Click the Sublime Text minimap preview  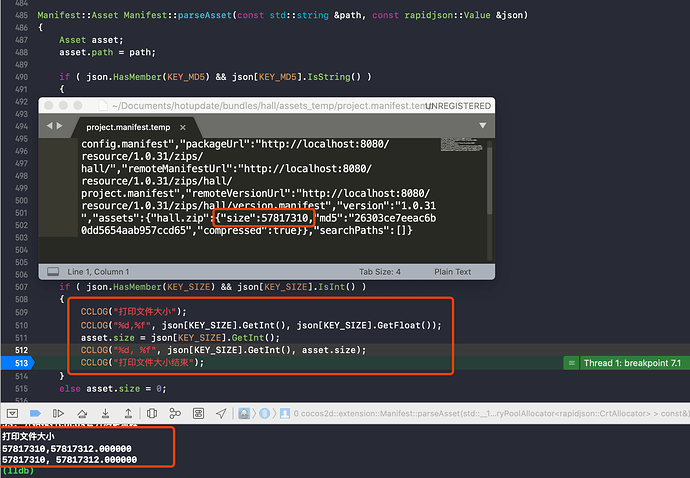click(x=461, y=145)
